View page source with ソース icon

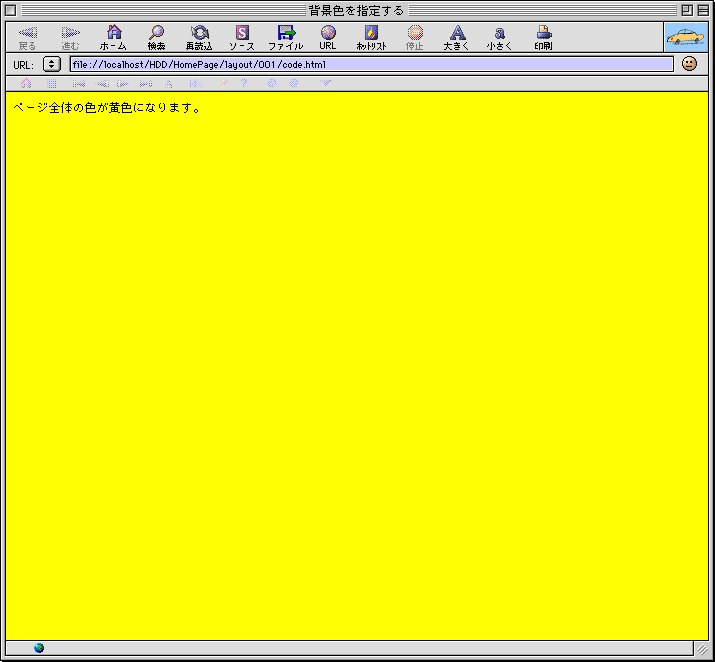242,32
